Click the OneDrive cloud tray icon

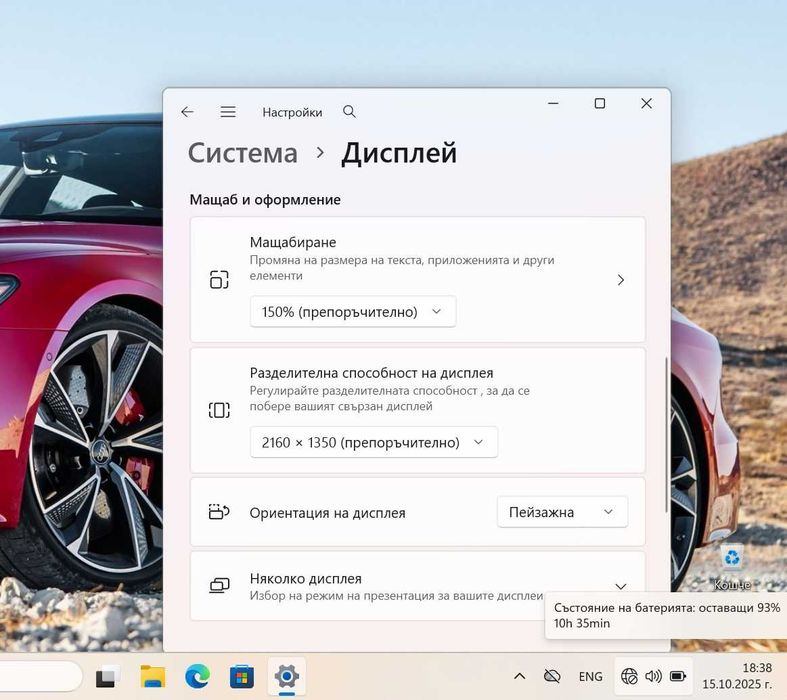(x=552, y=676)
